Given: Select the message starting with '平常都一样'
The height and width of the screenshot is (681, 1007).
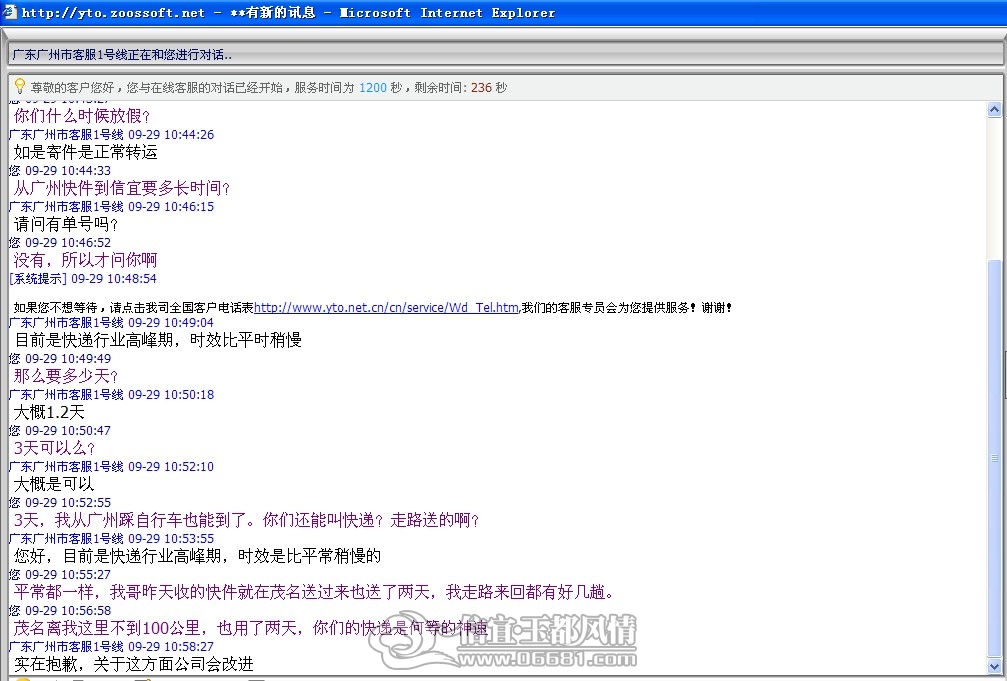Looking at the screenshot, I should [x=314, y=592].
